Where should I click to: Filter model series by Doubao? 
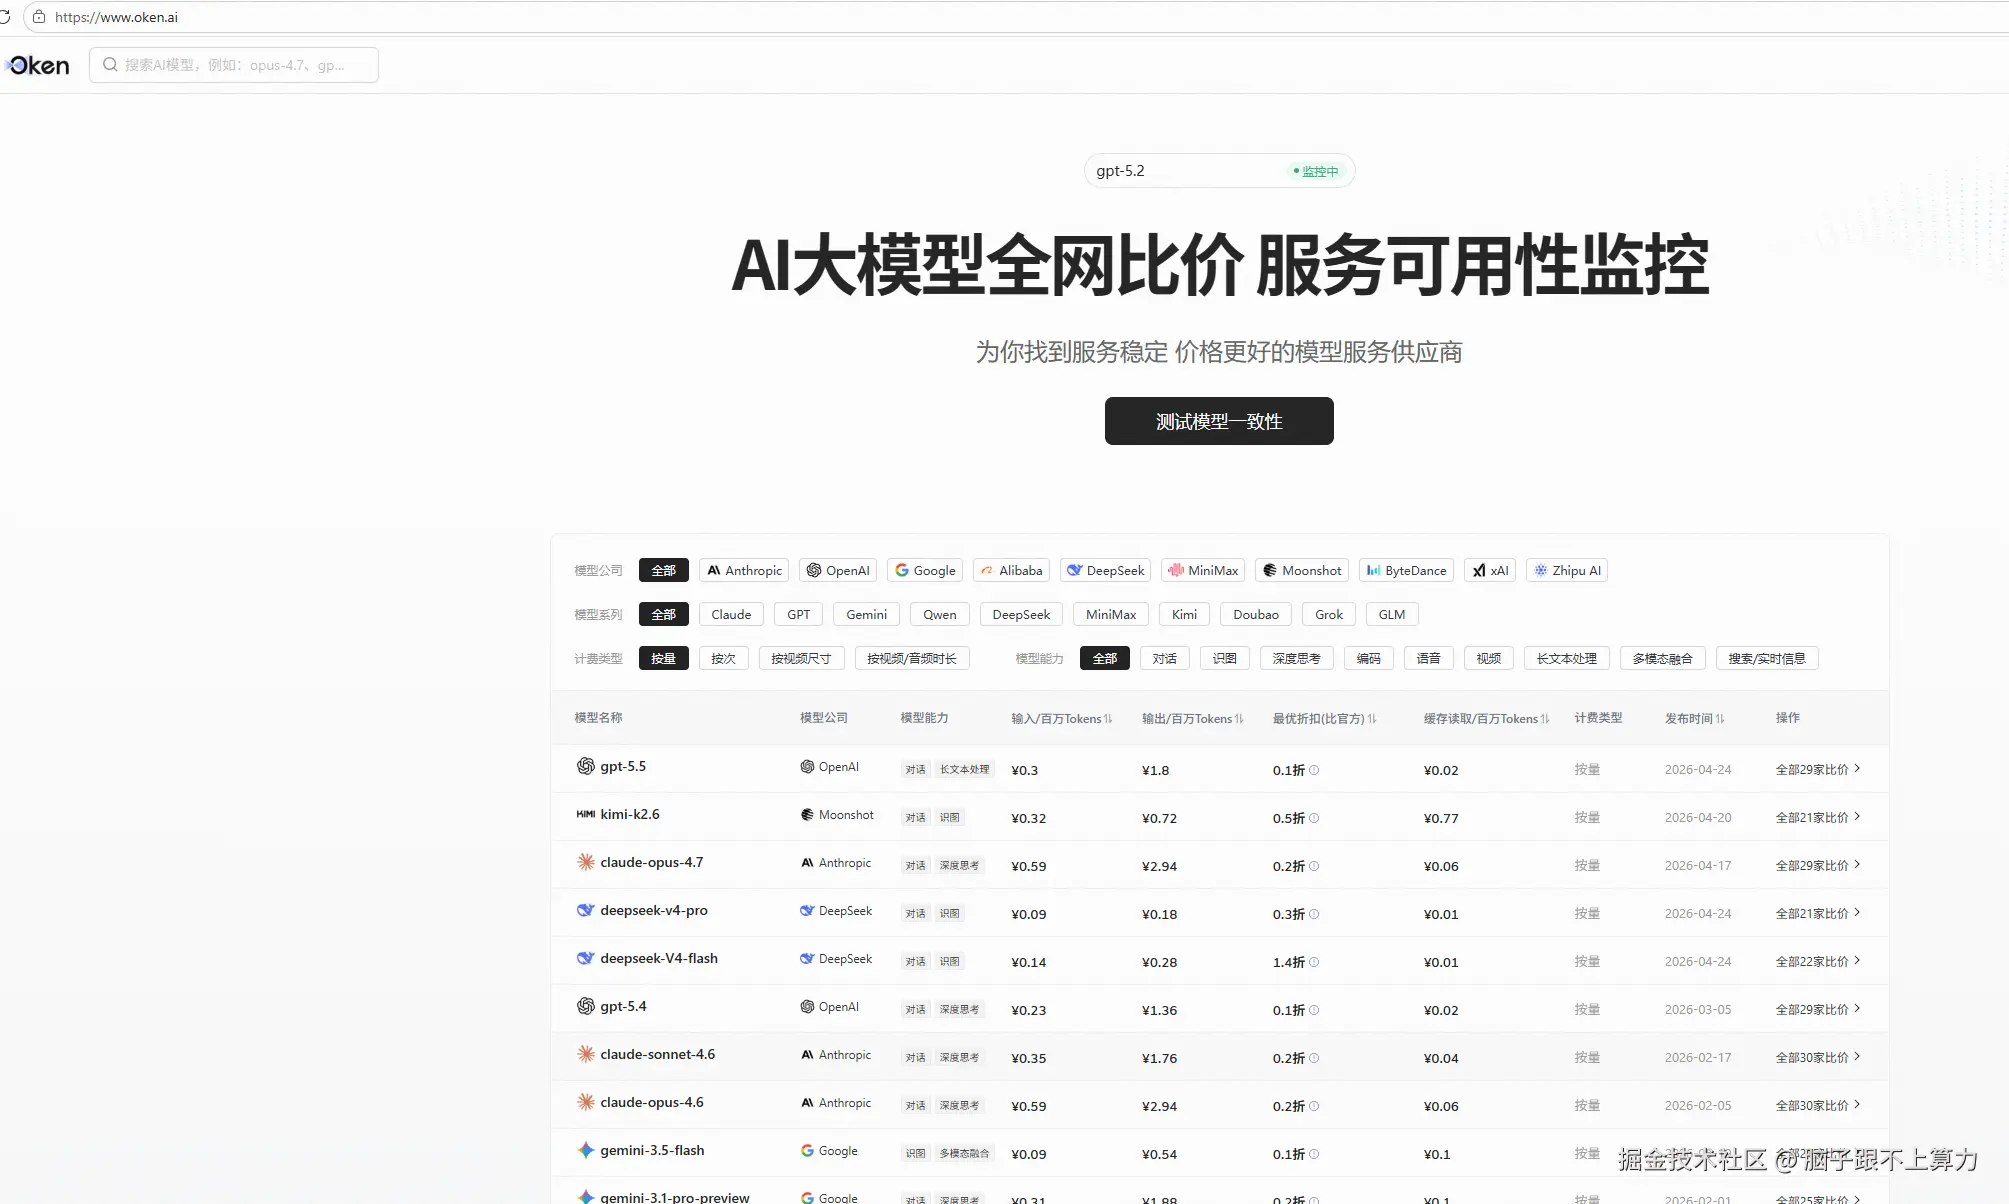click(1256, 614)
